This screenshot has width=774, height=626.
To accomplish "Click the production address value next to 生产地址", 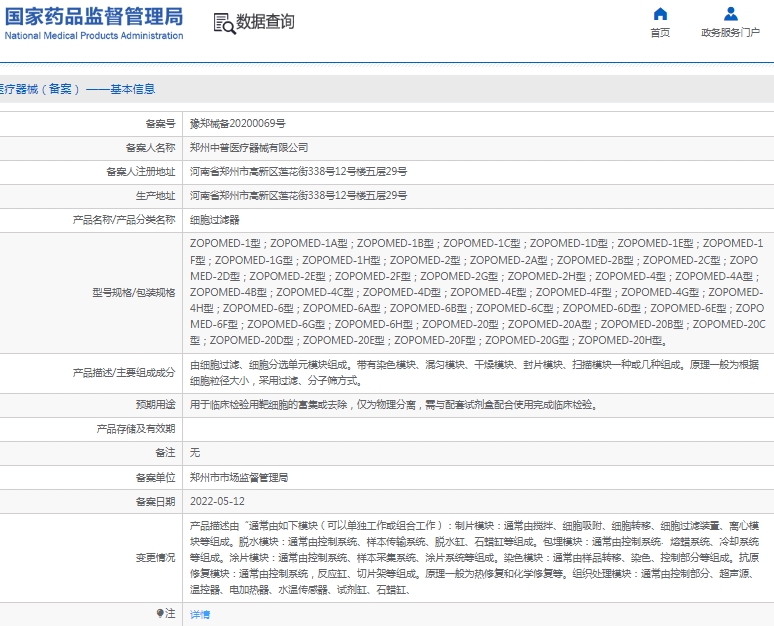I will coord(299,196).
